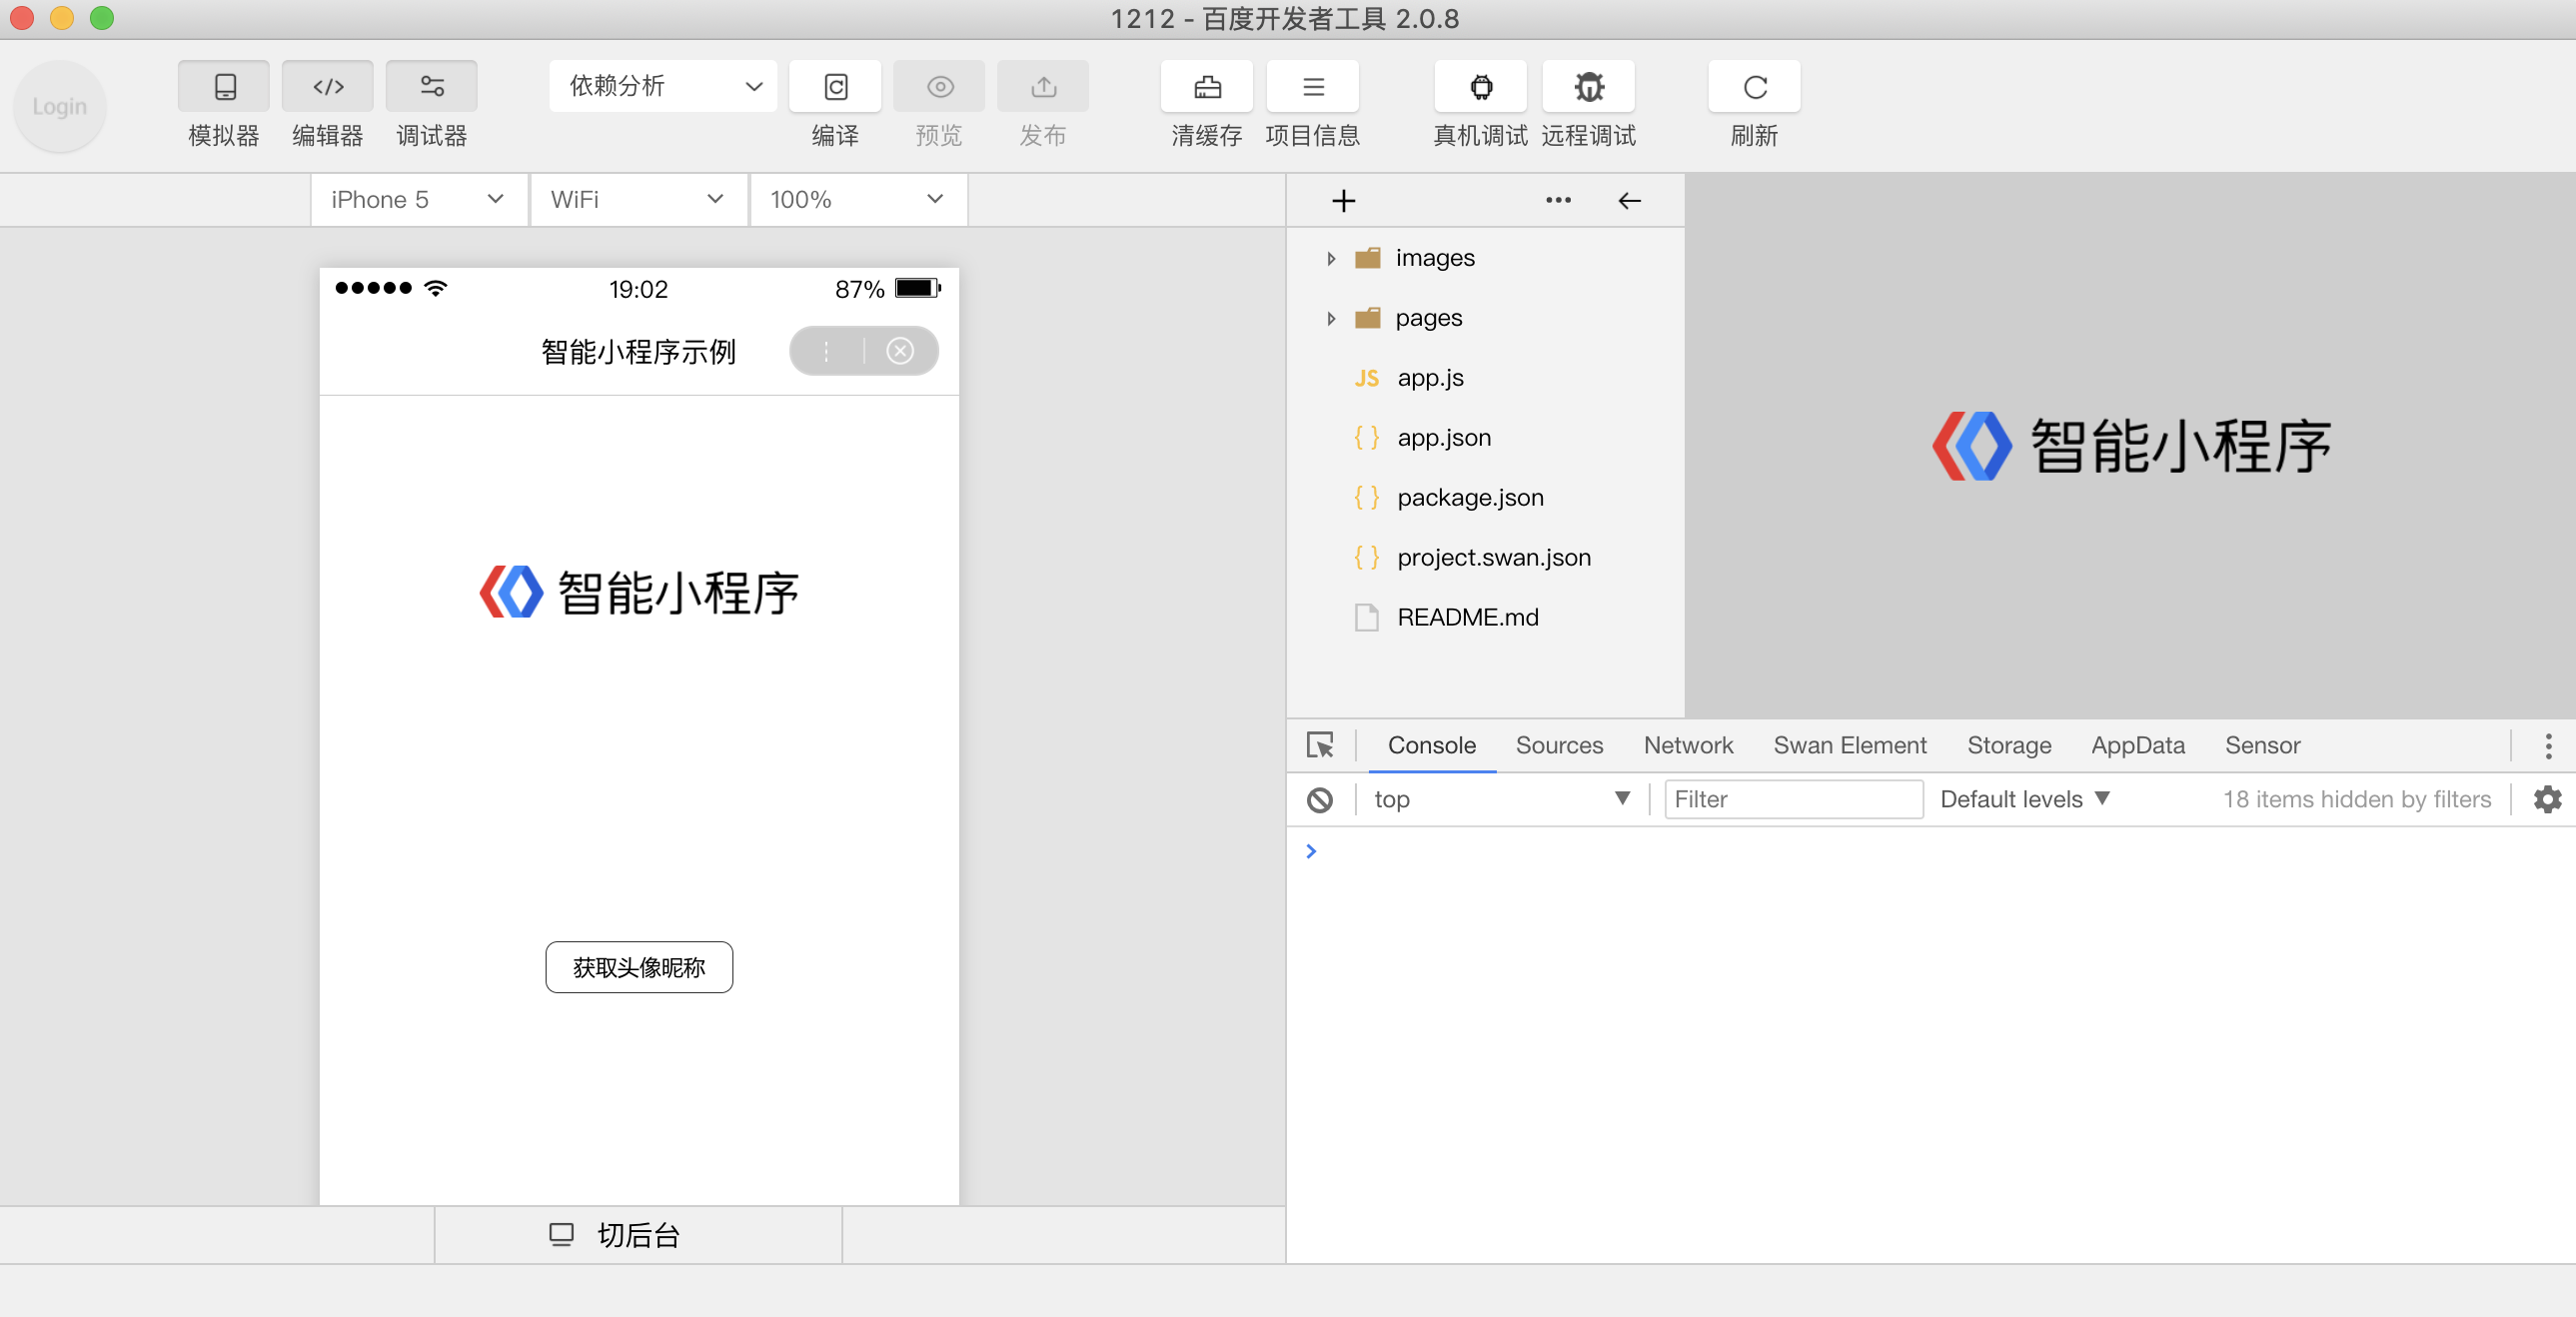Open the 依赖分析 compile mode dropdown
This screenshot has width=2576, height=1317.
[x=664, y=86]
